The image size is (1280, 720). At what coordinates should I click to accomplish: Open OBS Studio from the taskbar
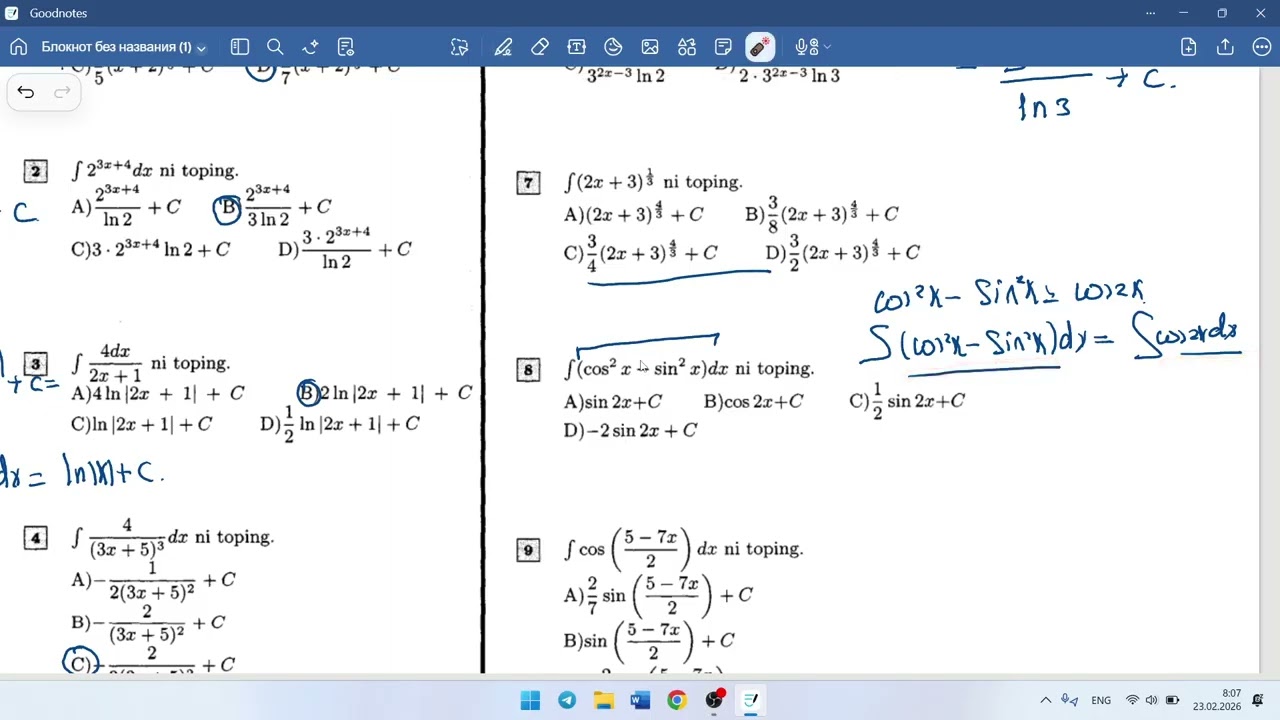click(714, 700)
